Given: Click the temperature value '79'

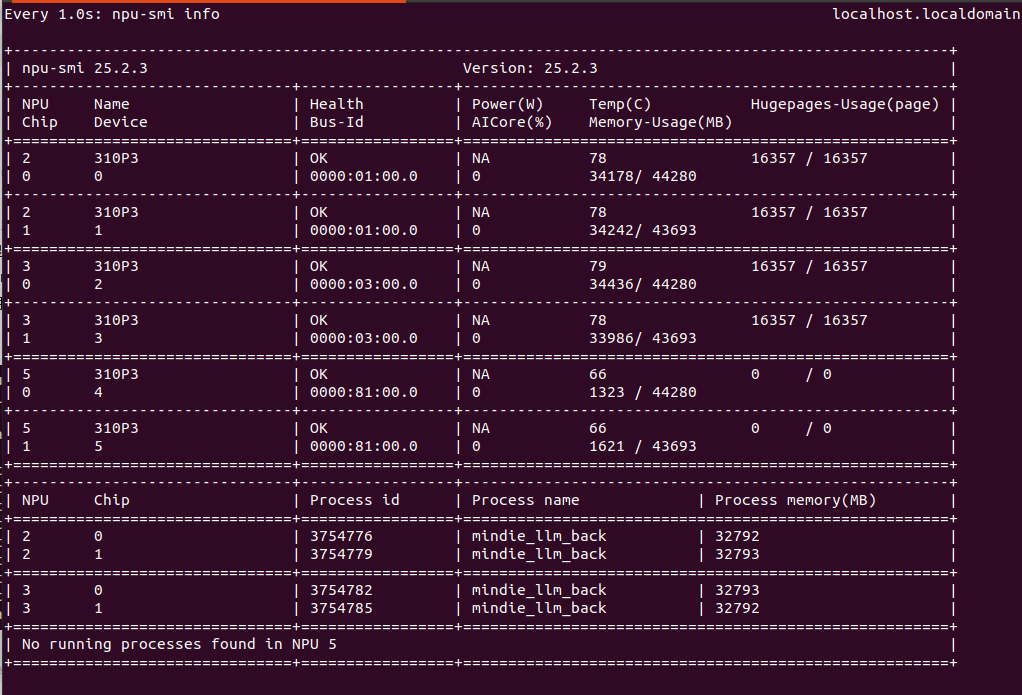Looking at the screenshot, I should (598, 267).
